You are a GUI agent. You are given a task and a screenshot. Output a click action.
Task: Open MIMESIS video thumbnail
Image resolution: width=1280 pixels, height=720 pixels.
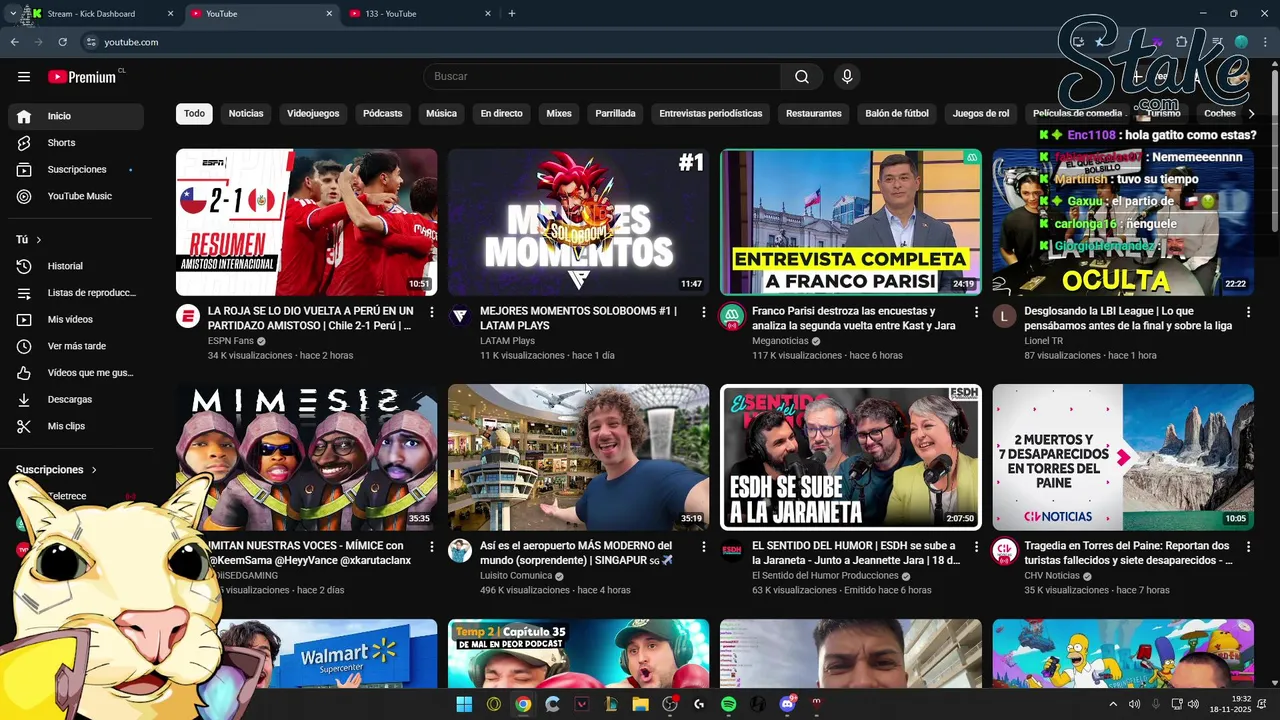(x=306, y=457)
